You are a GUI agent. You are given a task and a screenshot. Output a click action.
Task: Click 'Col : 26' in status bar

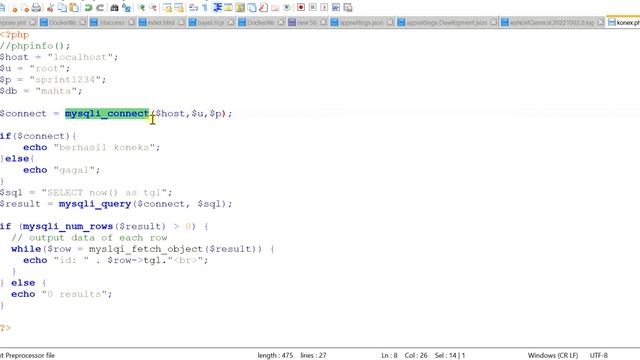(x=416, y=356)
